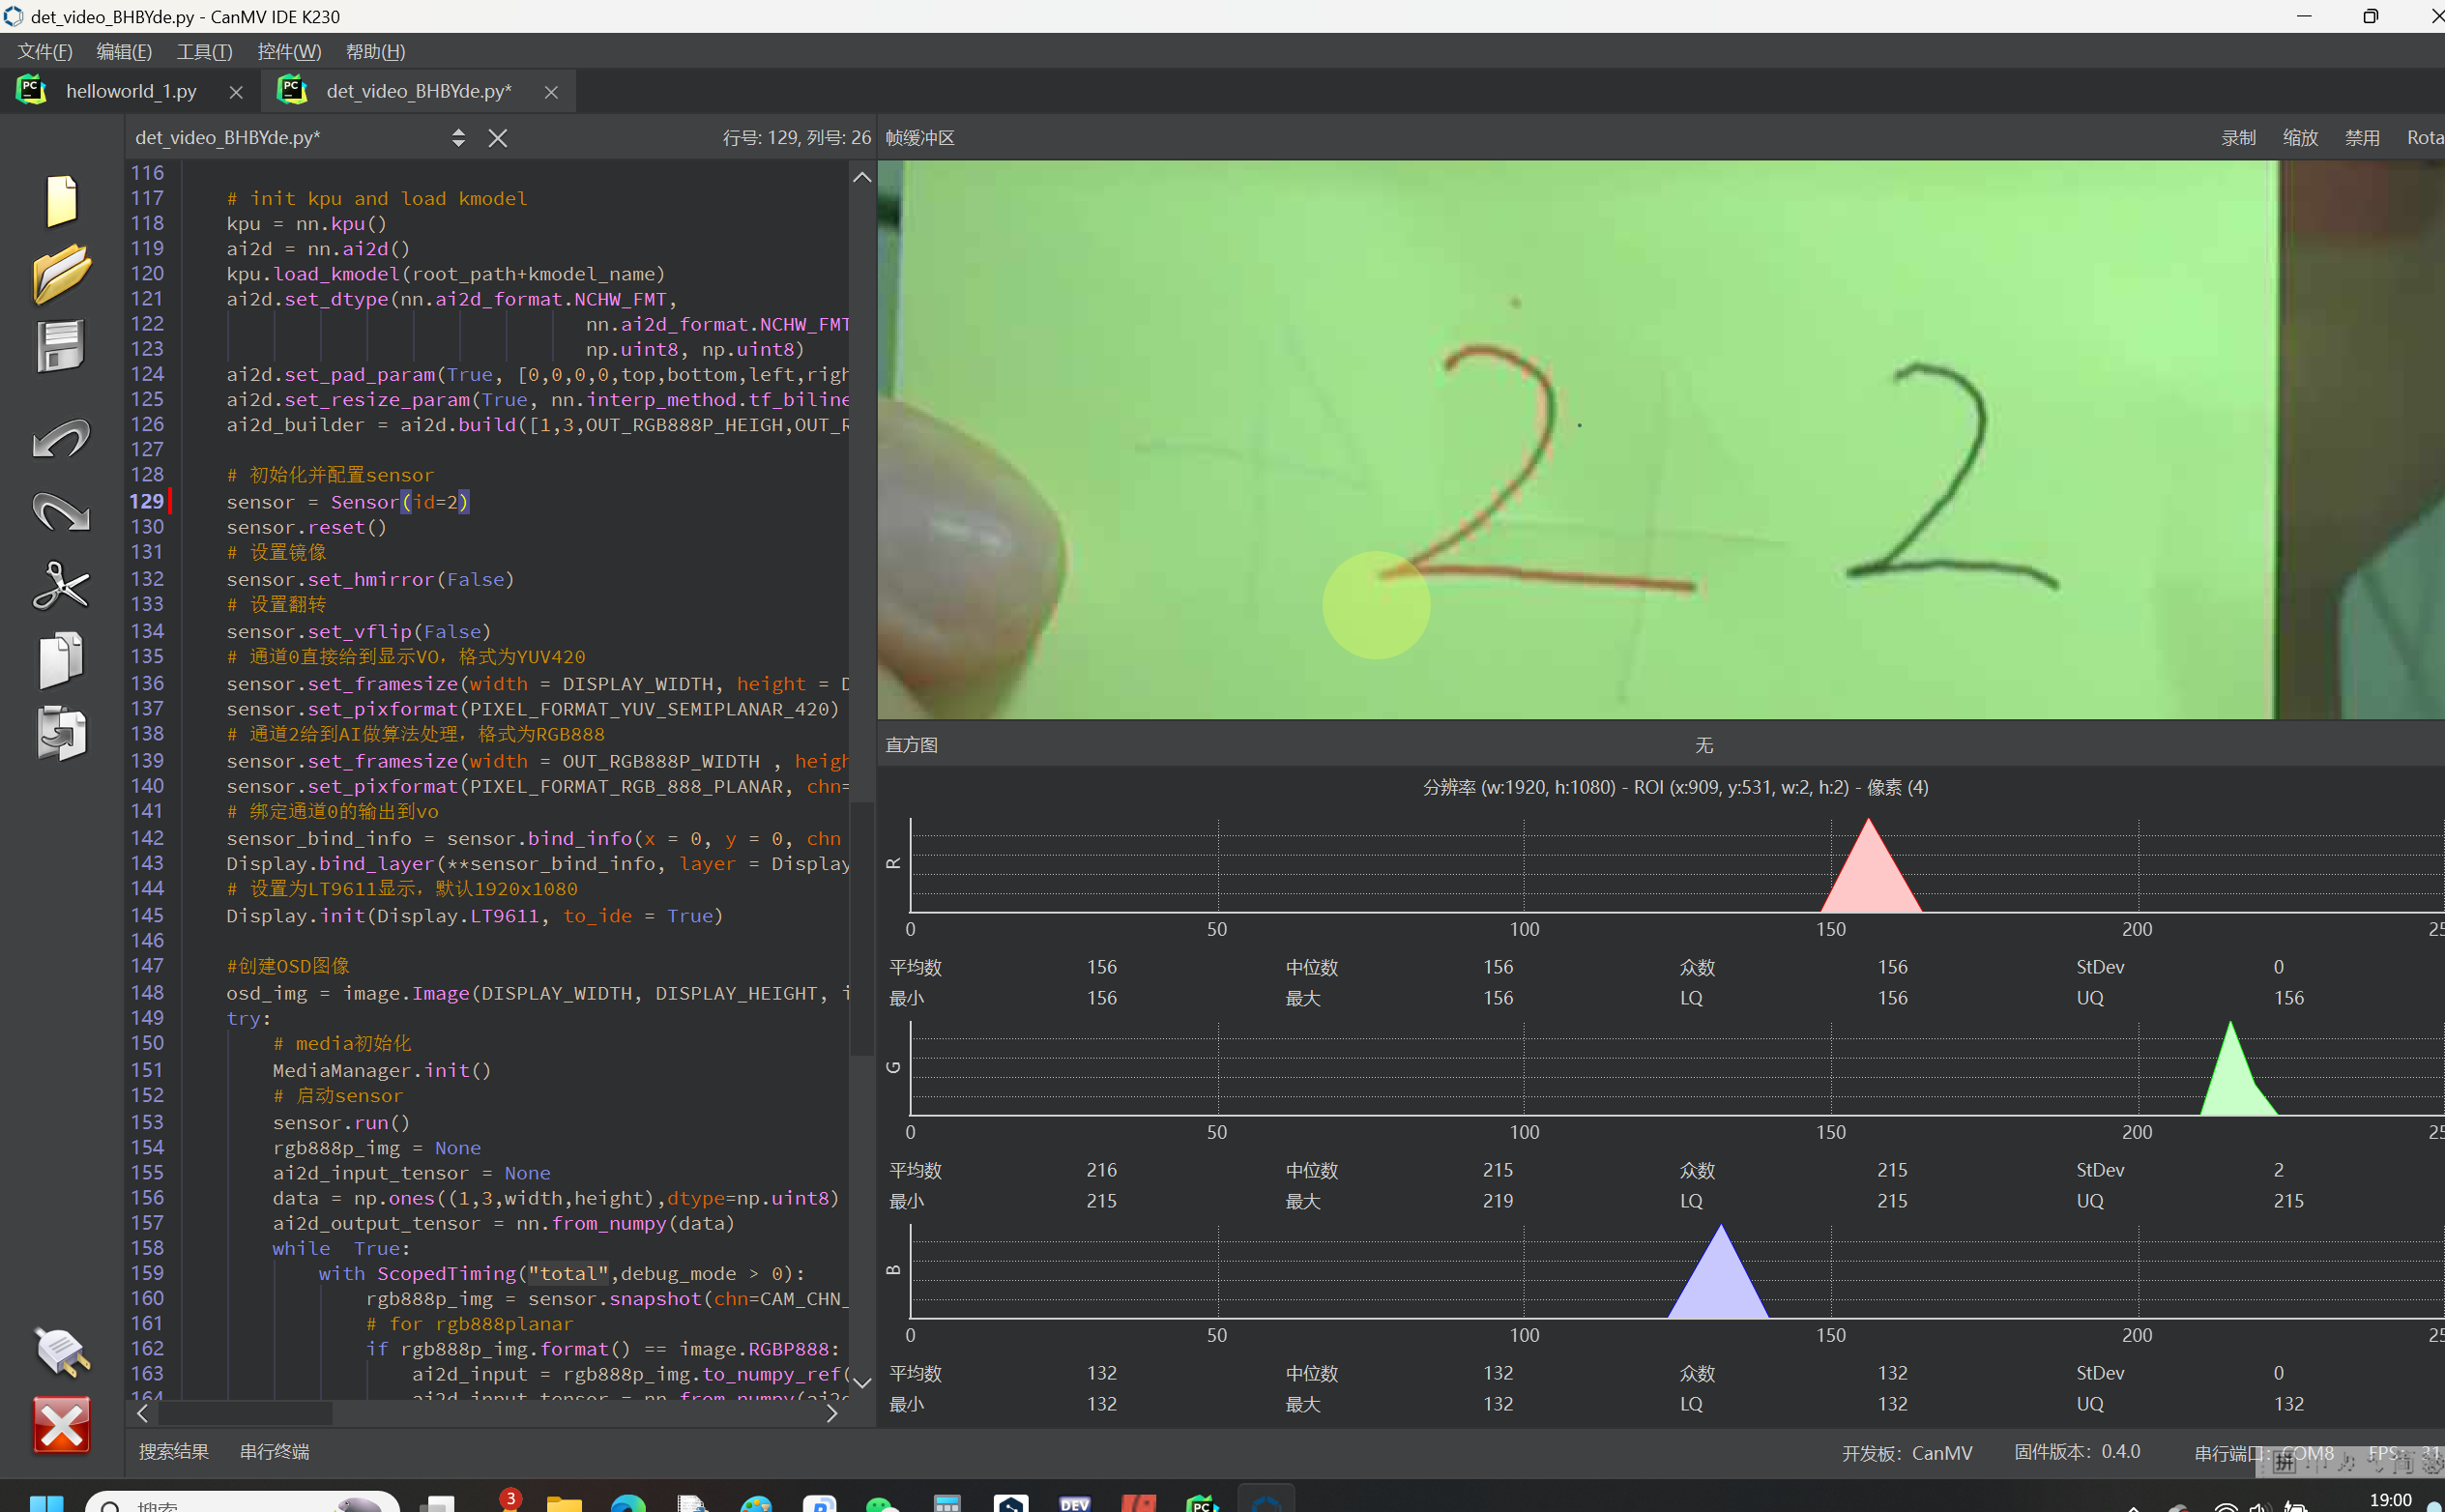Click the red Stop script icon
The height and width of the screenshot is (1512, 2445).
[x=61, y=1424]
